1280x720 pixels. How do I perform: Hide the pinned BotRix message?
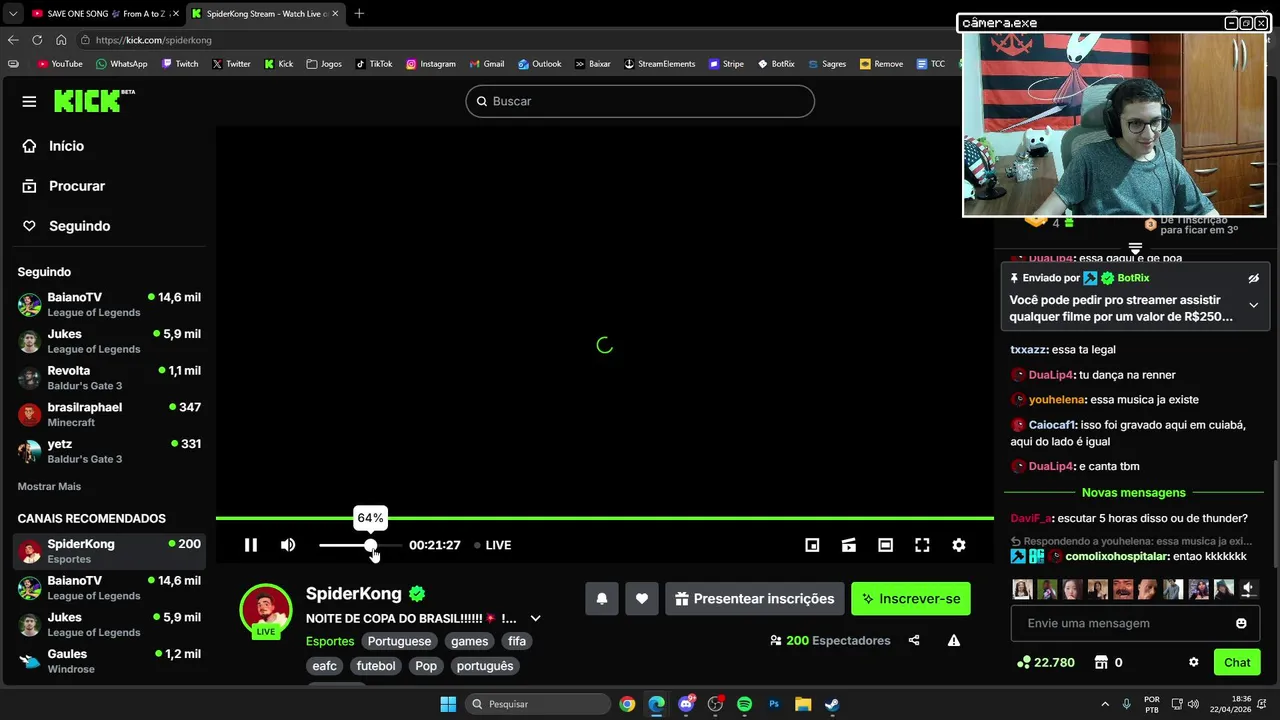1253,278
